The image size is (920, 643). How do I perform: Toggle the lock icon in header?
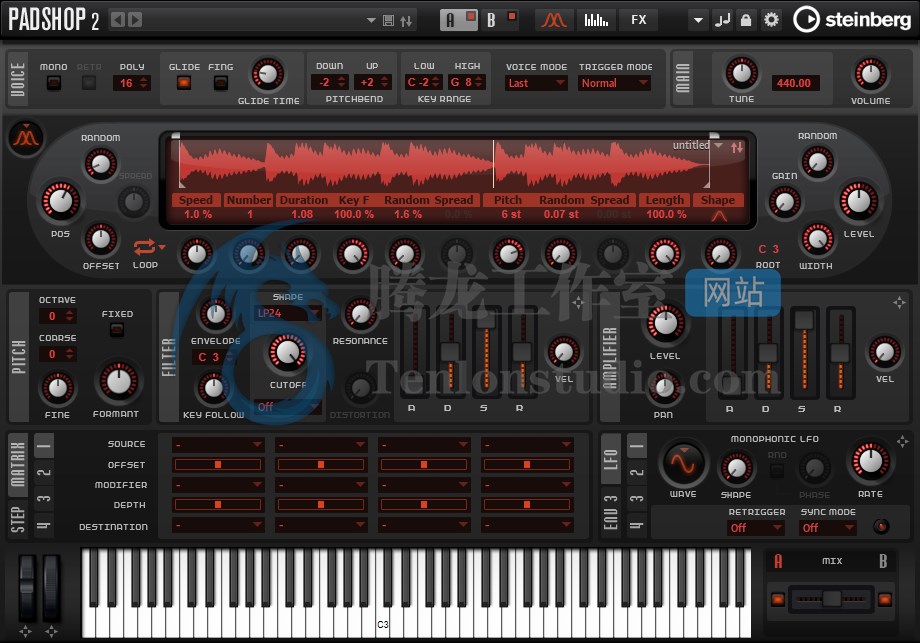pos(746,20)
